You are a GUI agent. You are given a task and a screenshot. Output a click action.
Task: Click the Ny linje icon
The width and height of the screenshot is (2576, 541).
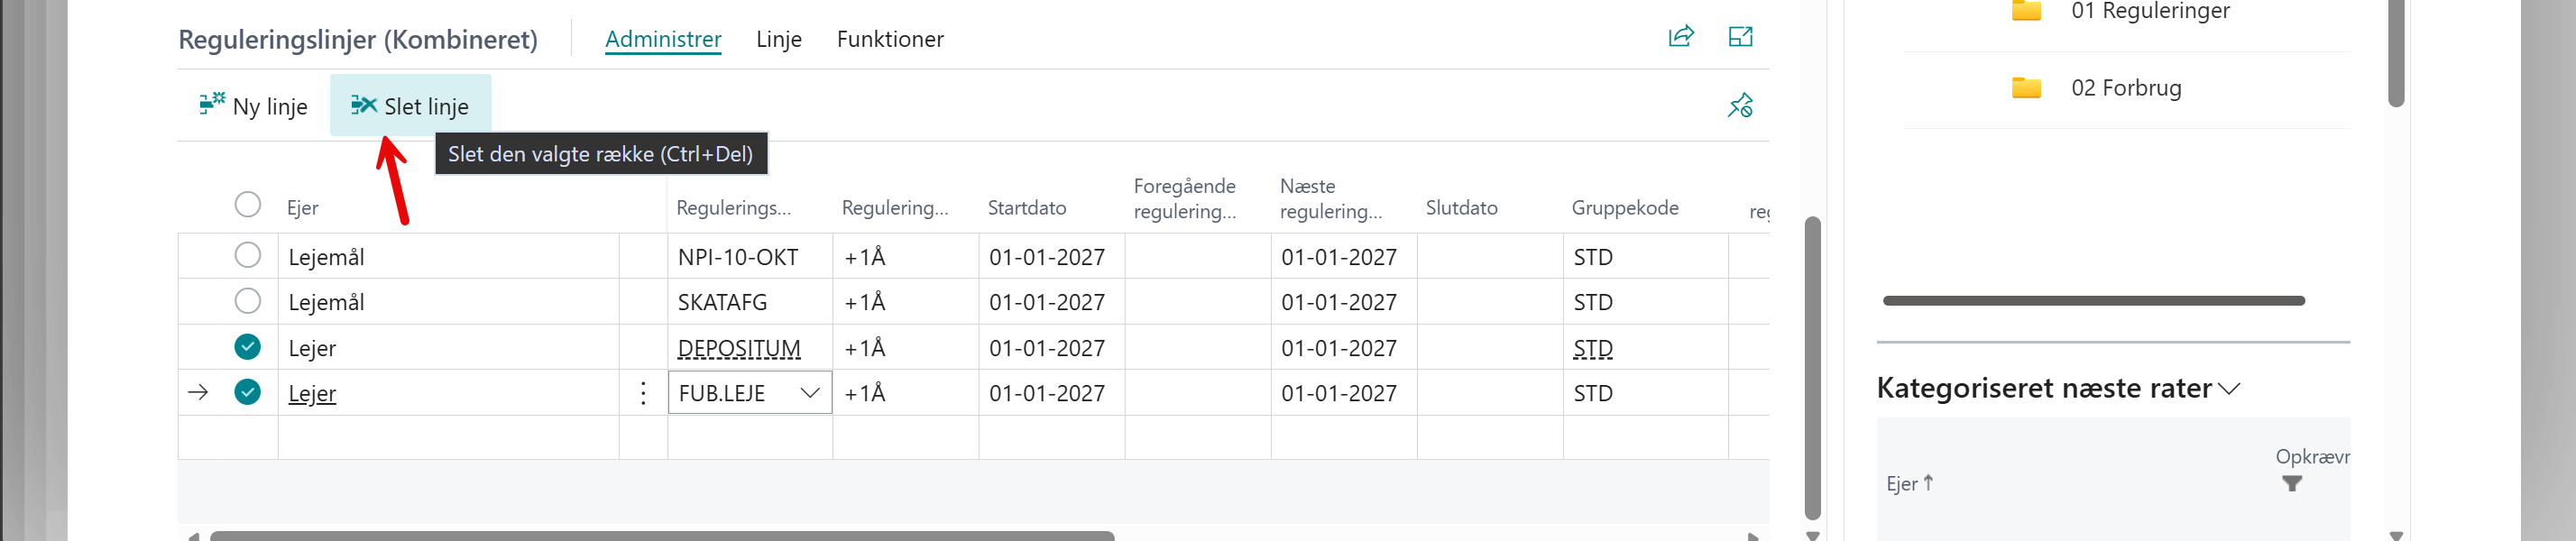point(212,104)
